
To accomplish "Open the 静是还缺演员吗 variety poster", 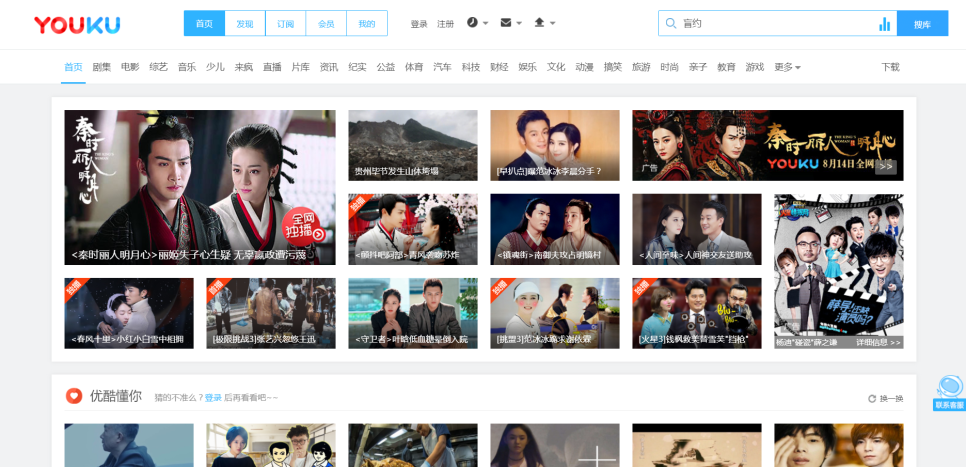I will (839, 271).
